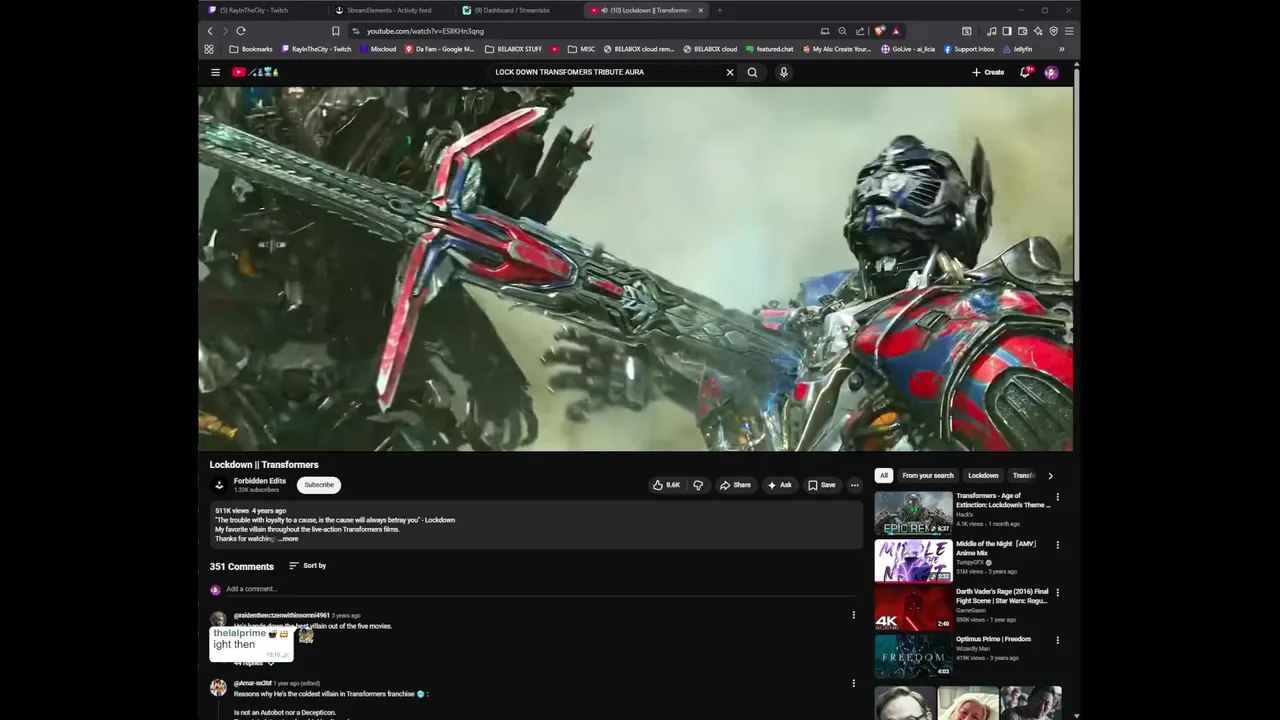Open the Jellyfin bookmark
Image resolution: width=1280 pixels, height=720 pixels.
[1017, 49]
